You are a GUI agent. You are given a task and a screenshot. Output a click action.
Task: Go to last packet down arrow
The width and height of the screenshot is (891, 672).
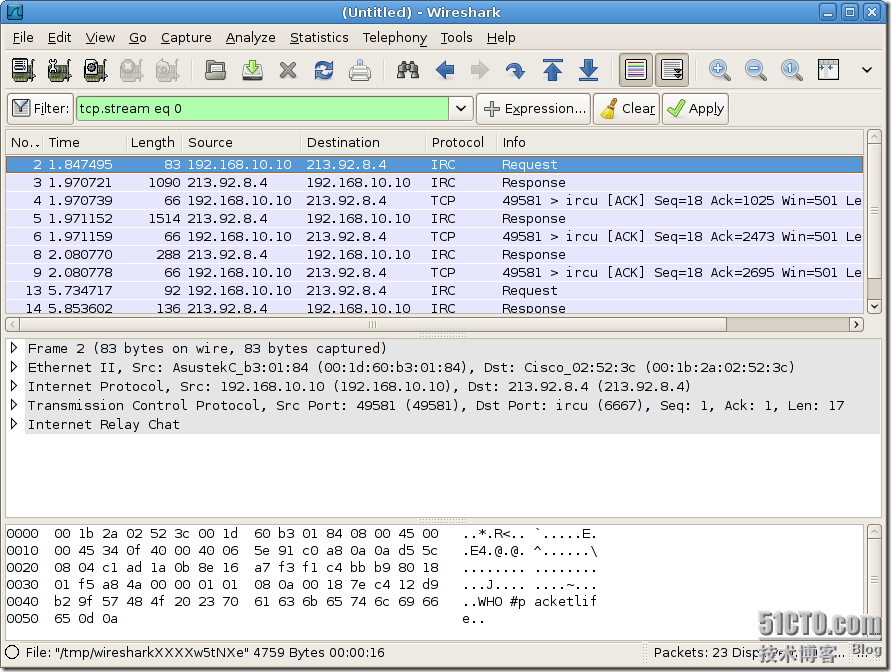tap(588, 70)
